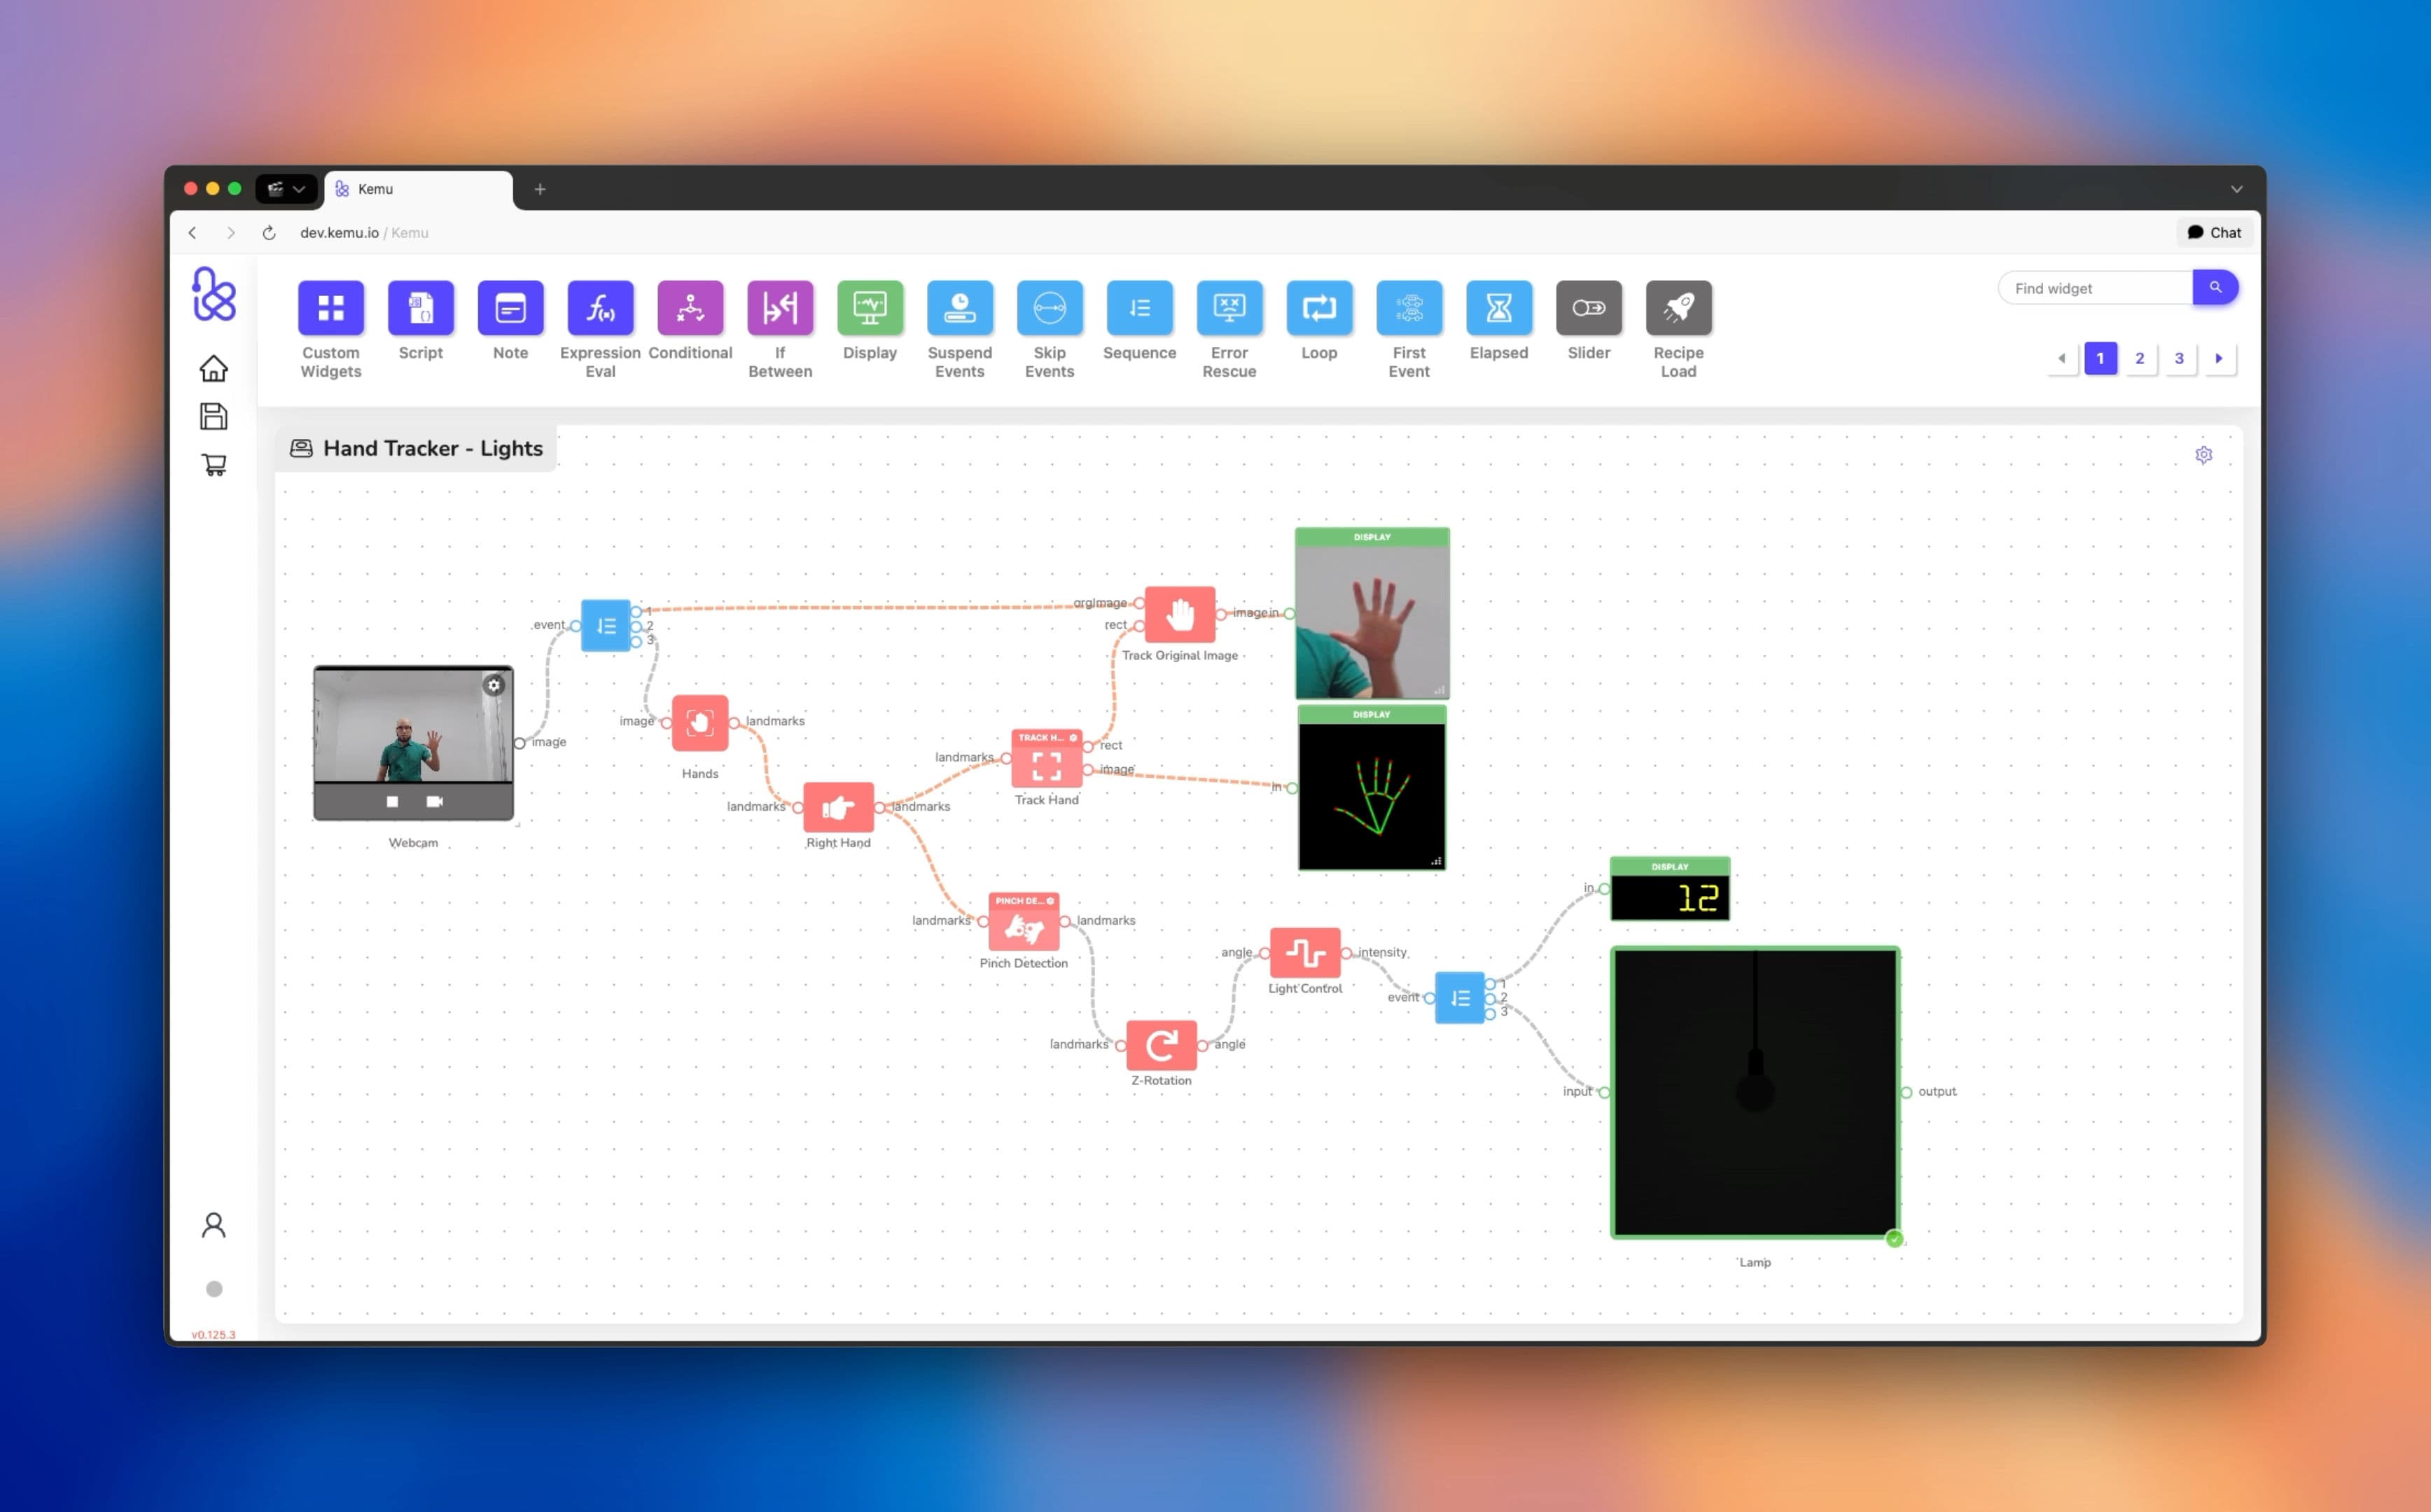The image size is (2431, 1512).
Task: Add a Note widget
Action: (x=510, y=308)
